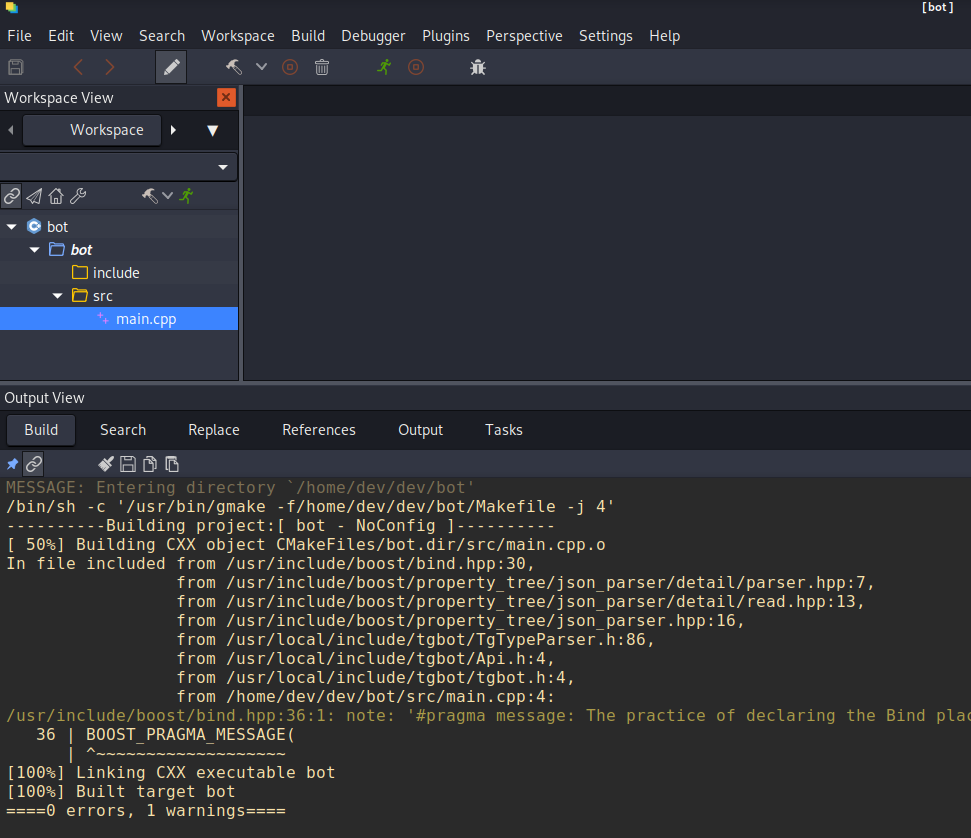
Task: Open the empty combo box under Workspace tab
Action: [x=118, y=167]
